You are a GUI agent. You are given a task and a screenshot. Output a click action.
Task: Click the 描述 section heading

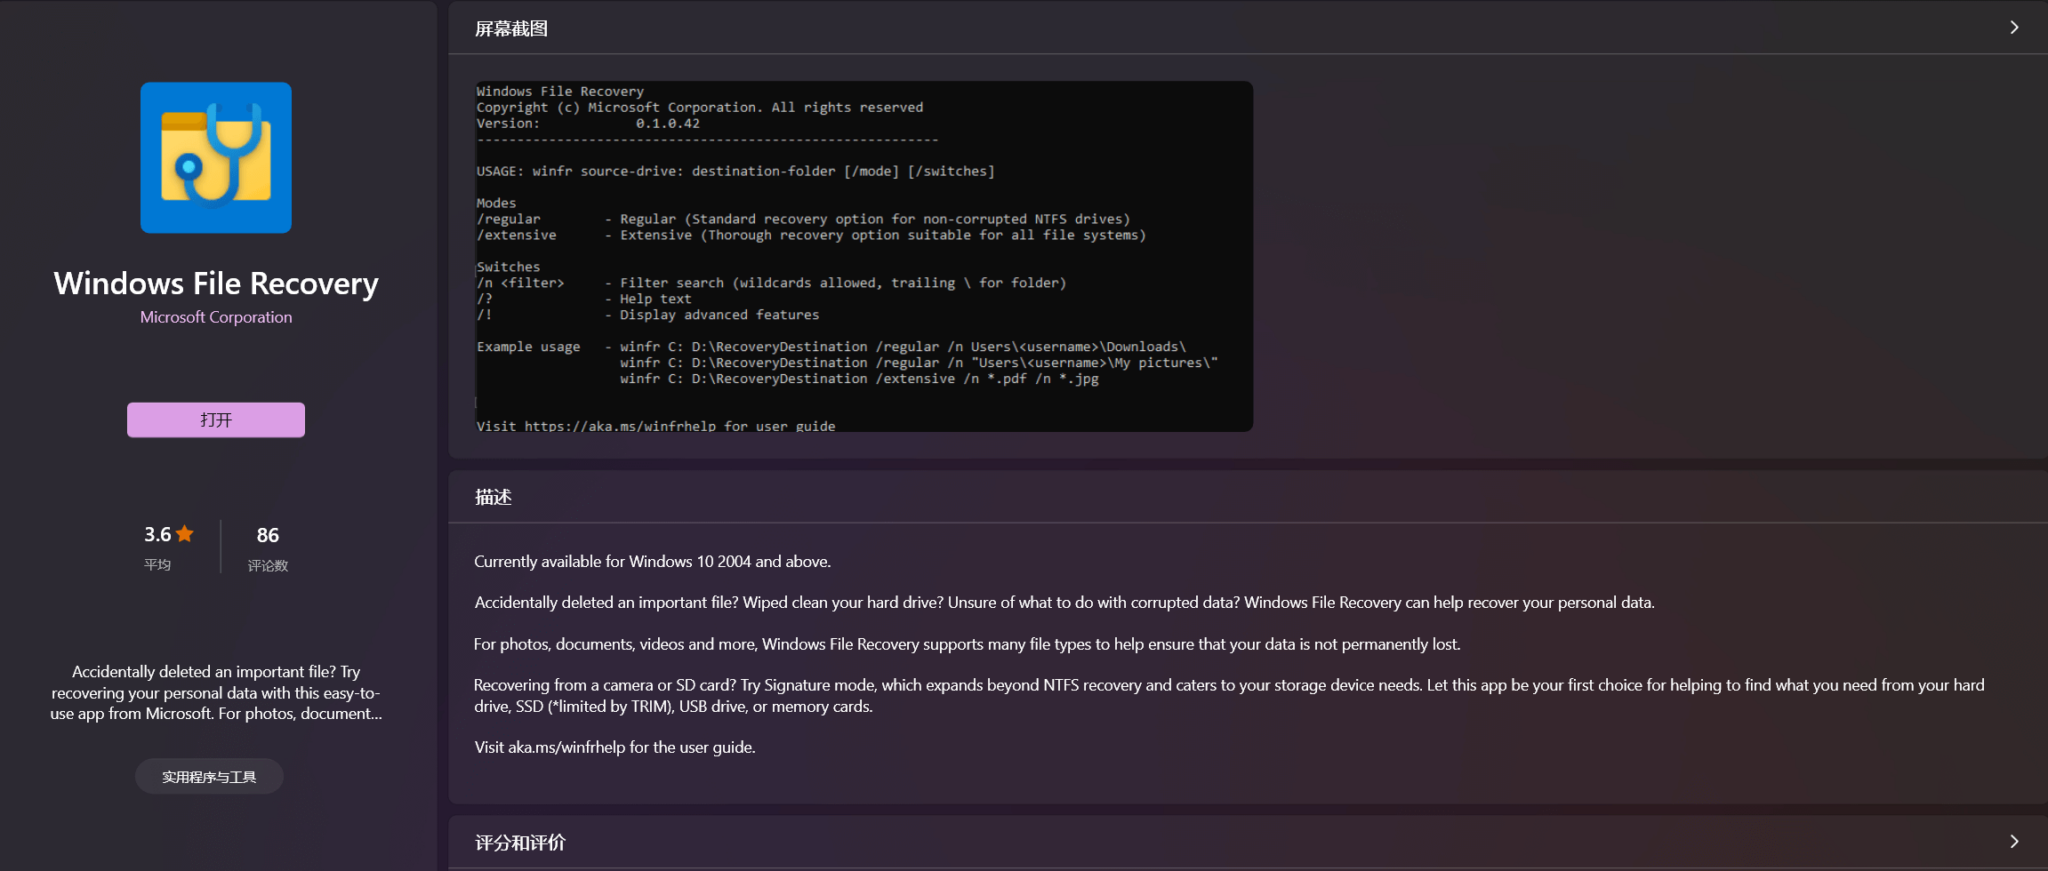[493, 497]
